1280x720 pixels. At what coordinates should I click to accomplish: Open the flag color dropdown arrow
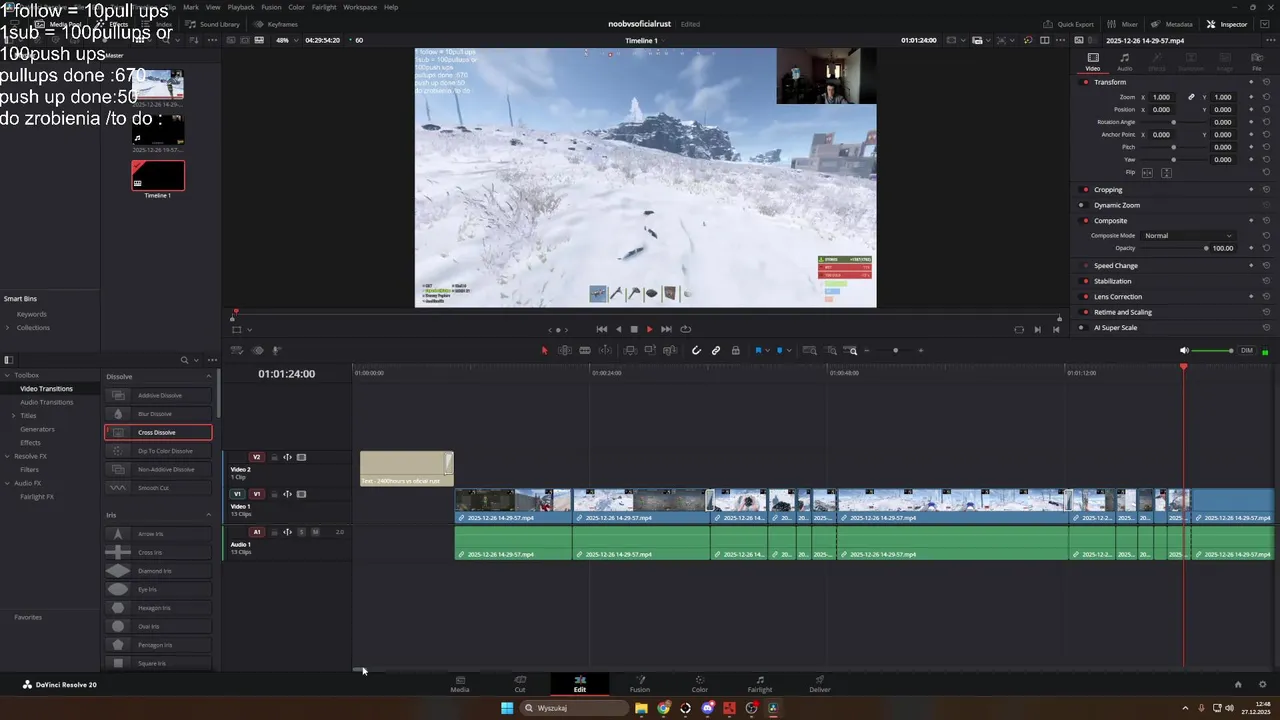click(x=768, y=351)
